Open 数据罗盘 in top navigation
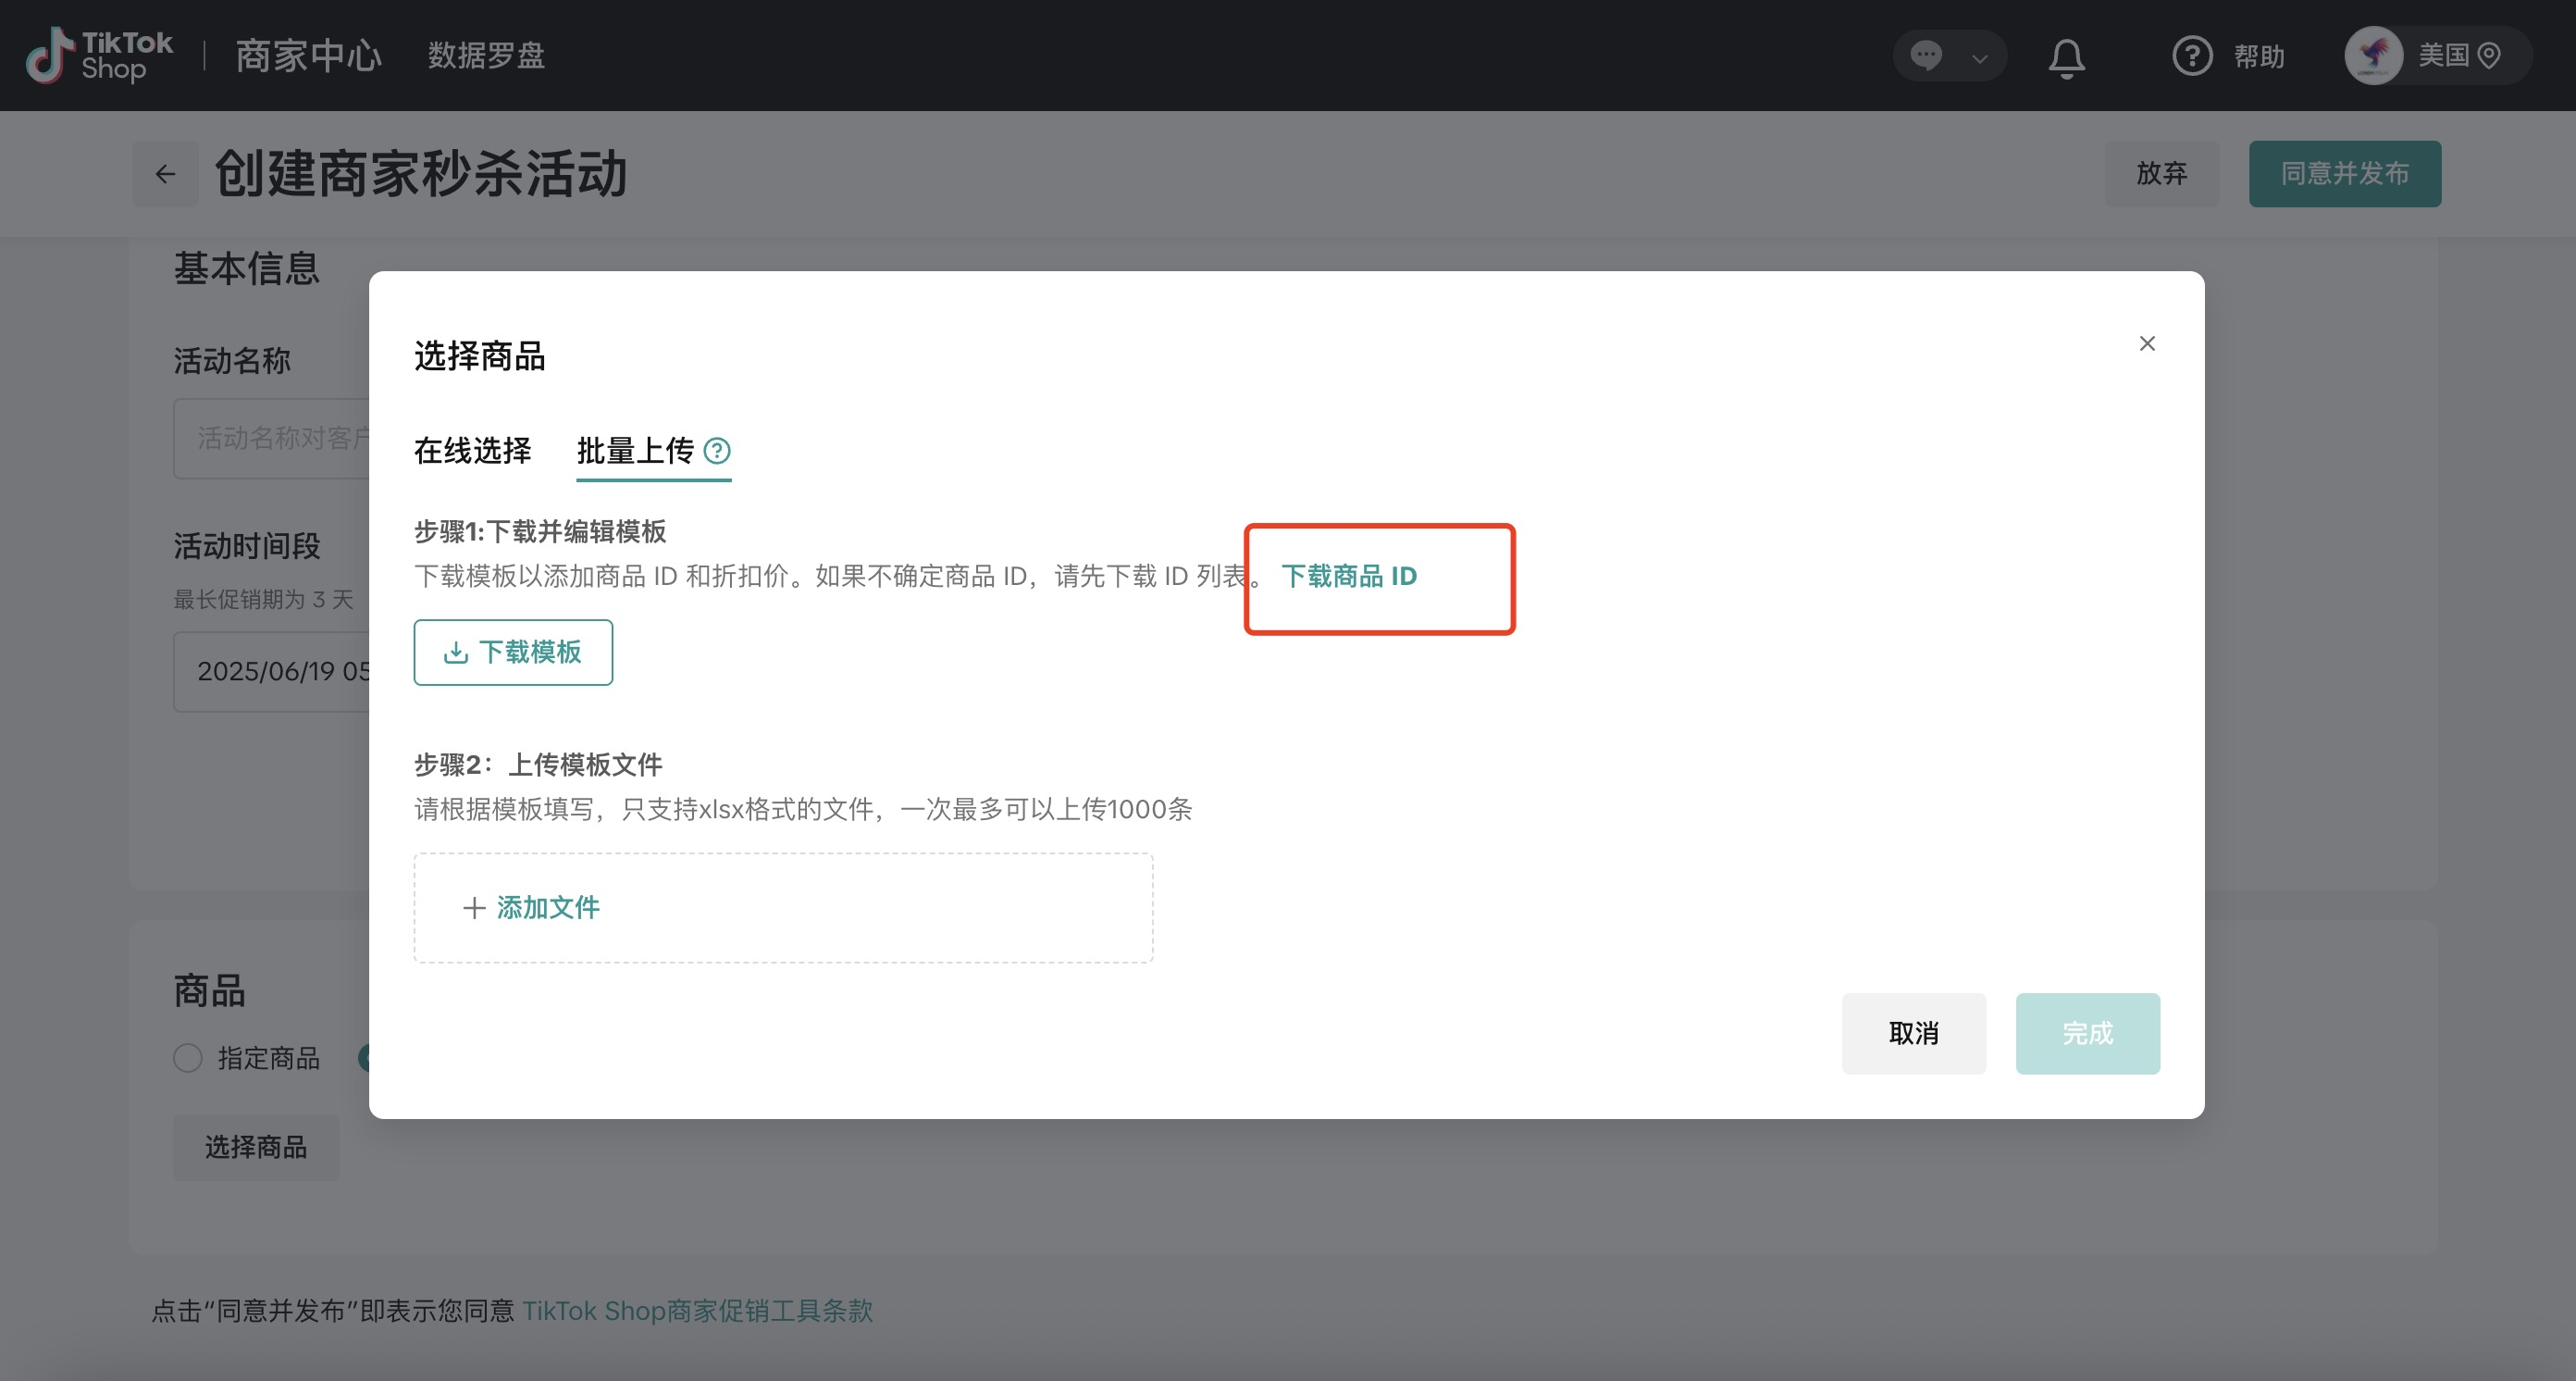 click(x=486, y=56)
